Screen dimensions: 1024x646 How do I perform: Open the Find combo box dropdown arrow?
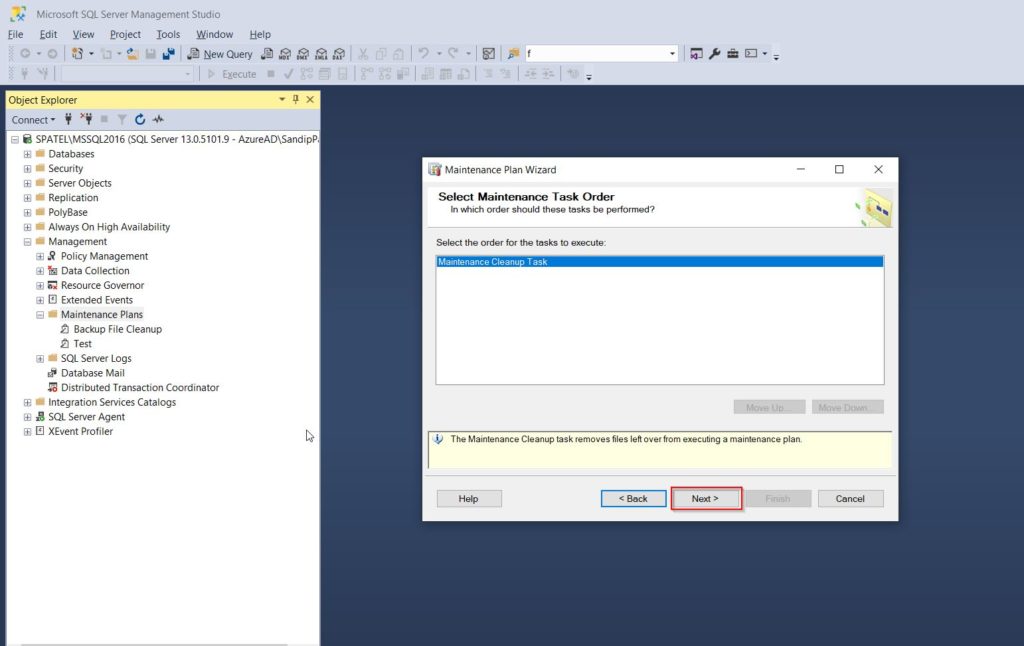coord(672,54)
